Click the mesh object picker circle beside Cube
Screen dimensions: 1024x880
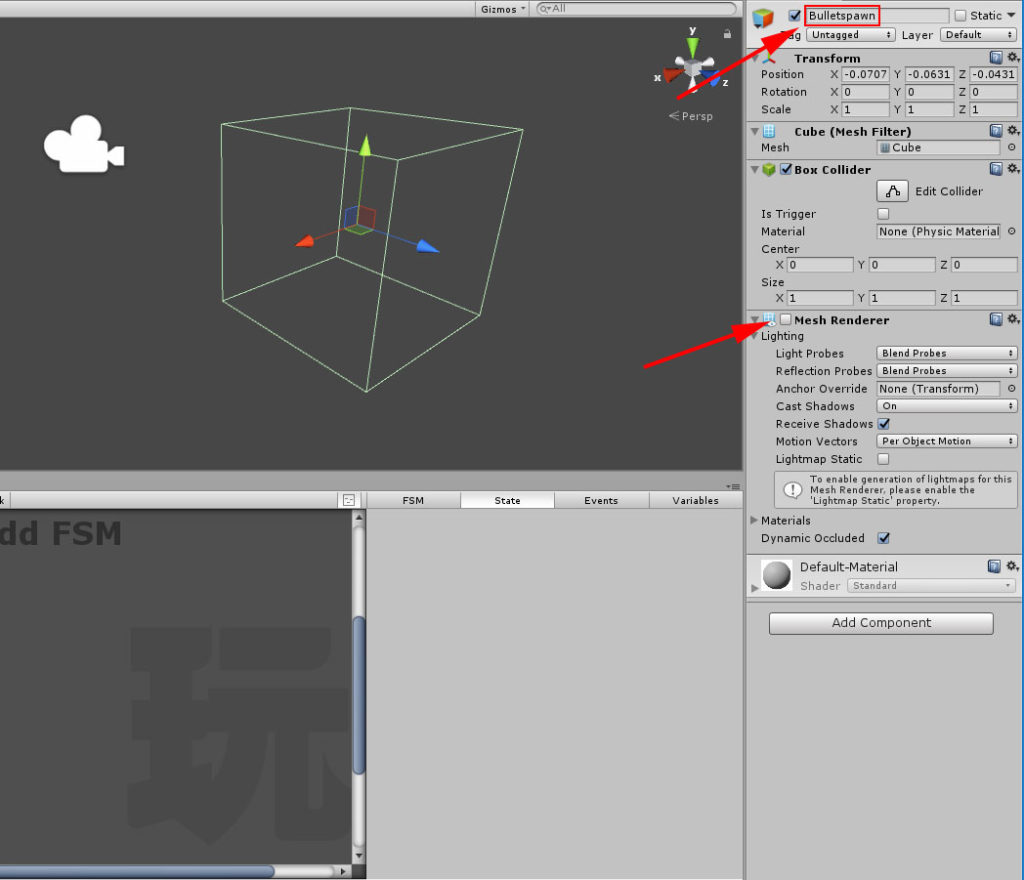tap(1013, 147)
